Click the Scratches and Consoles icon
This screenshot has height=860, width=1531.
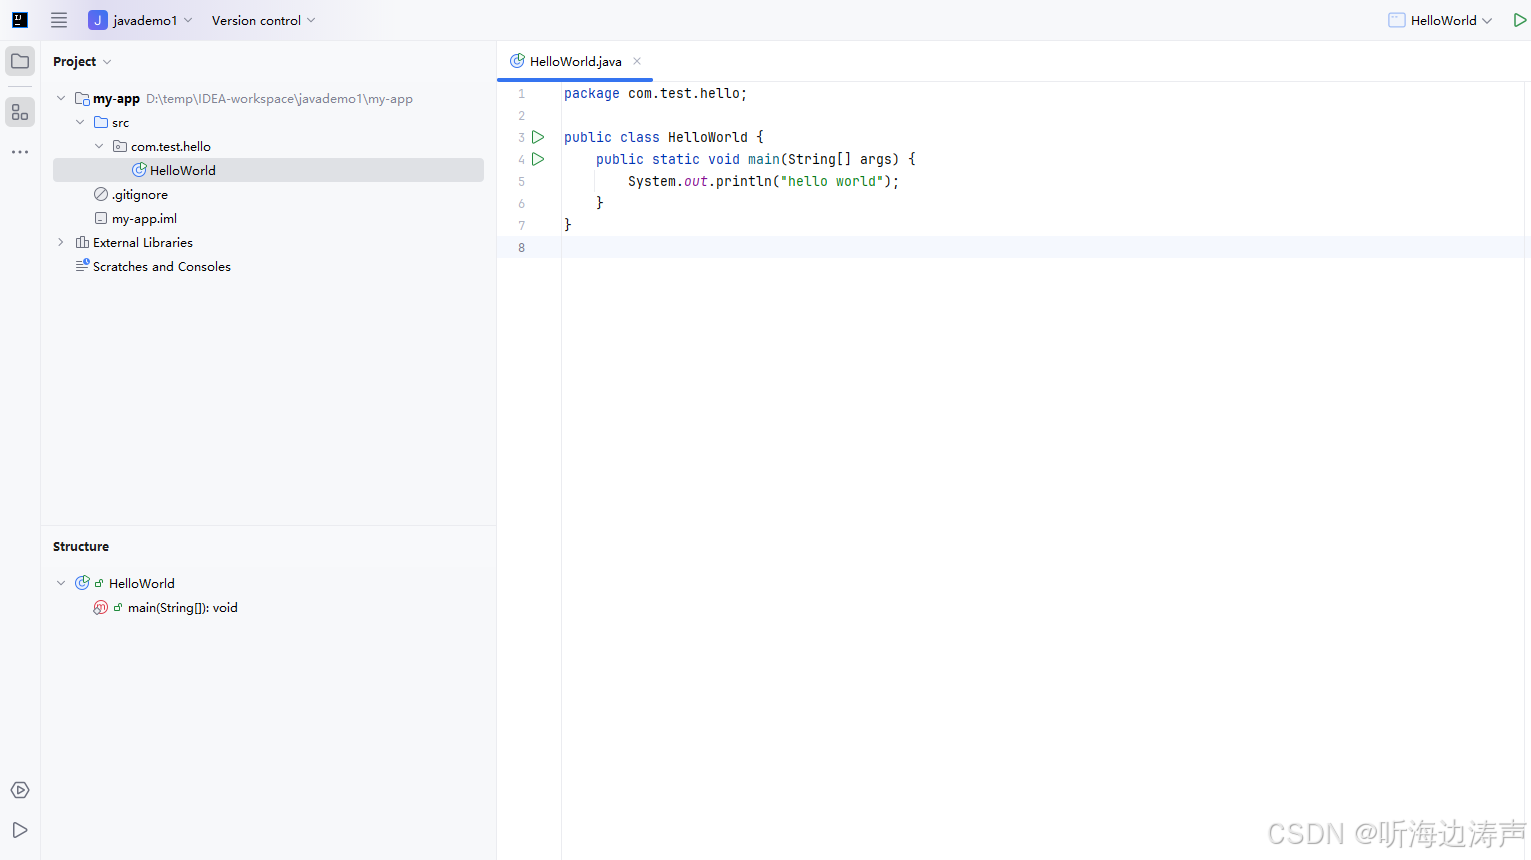82,265
